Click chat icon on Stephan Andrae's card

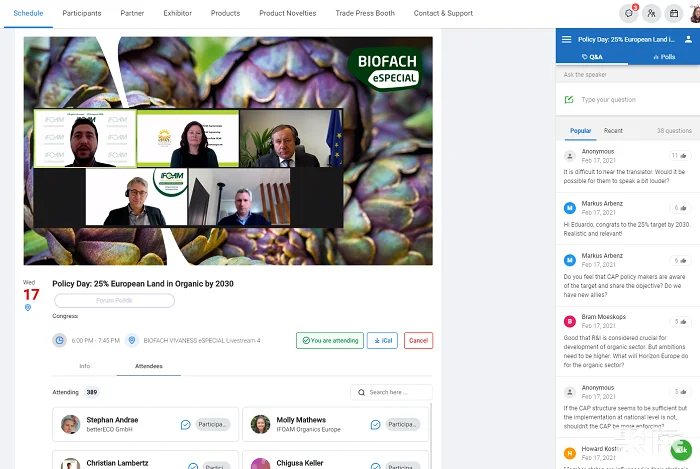coord(185,424)
